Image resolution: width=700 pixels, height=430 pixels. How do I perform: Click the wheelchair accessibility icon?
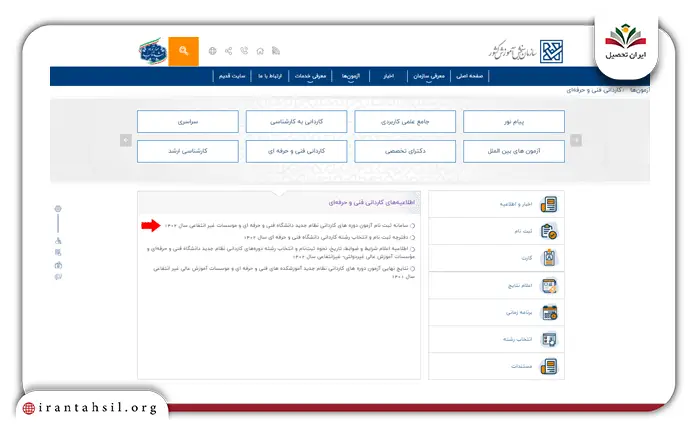click(x=58, y=241)
